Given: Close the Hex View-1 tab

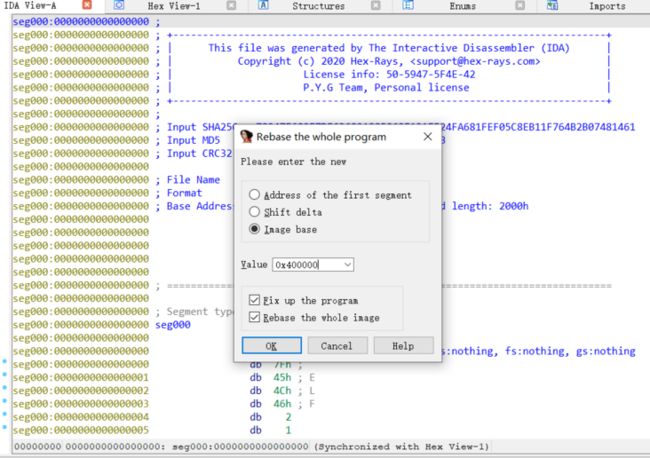Looking at the screenshot, I should coord(231,6).
